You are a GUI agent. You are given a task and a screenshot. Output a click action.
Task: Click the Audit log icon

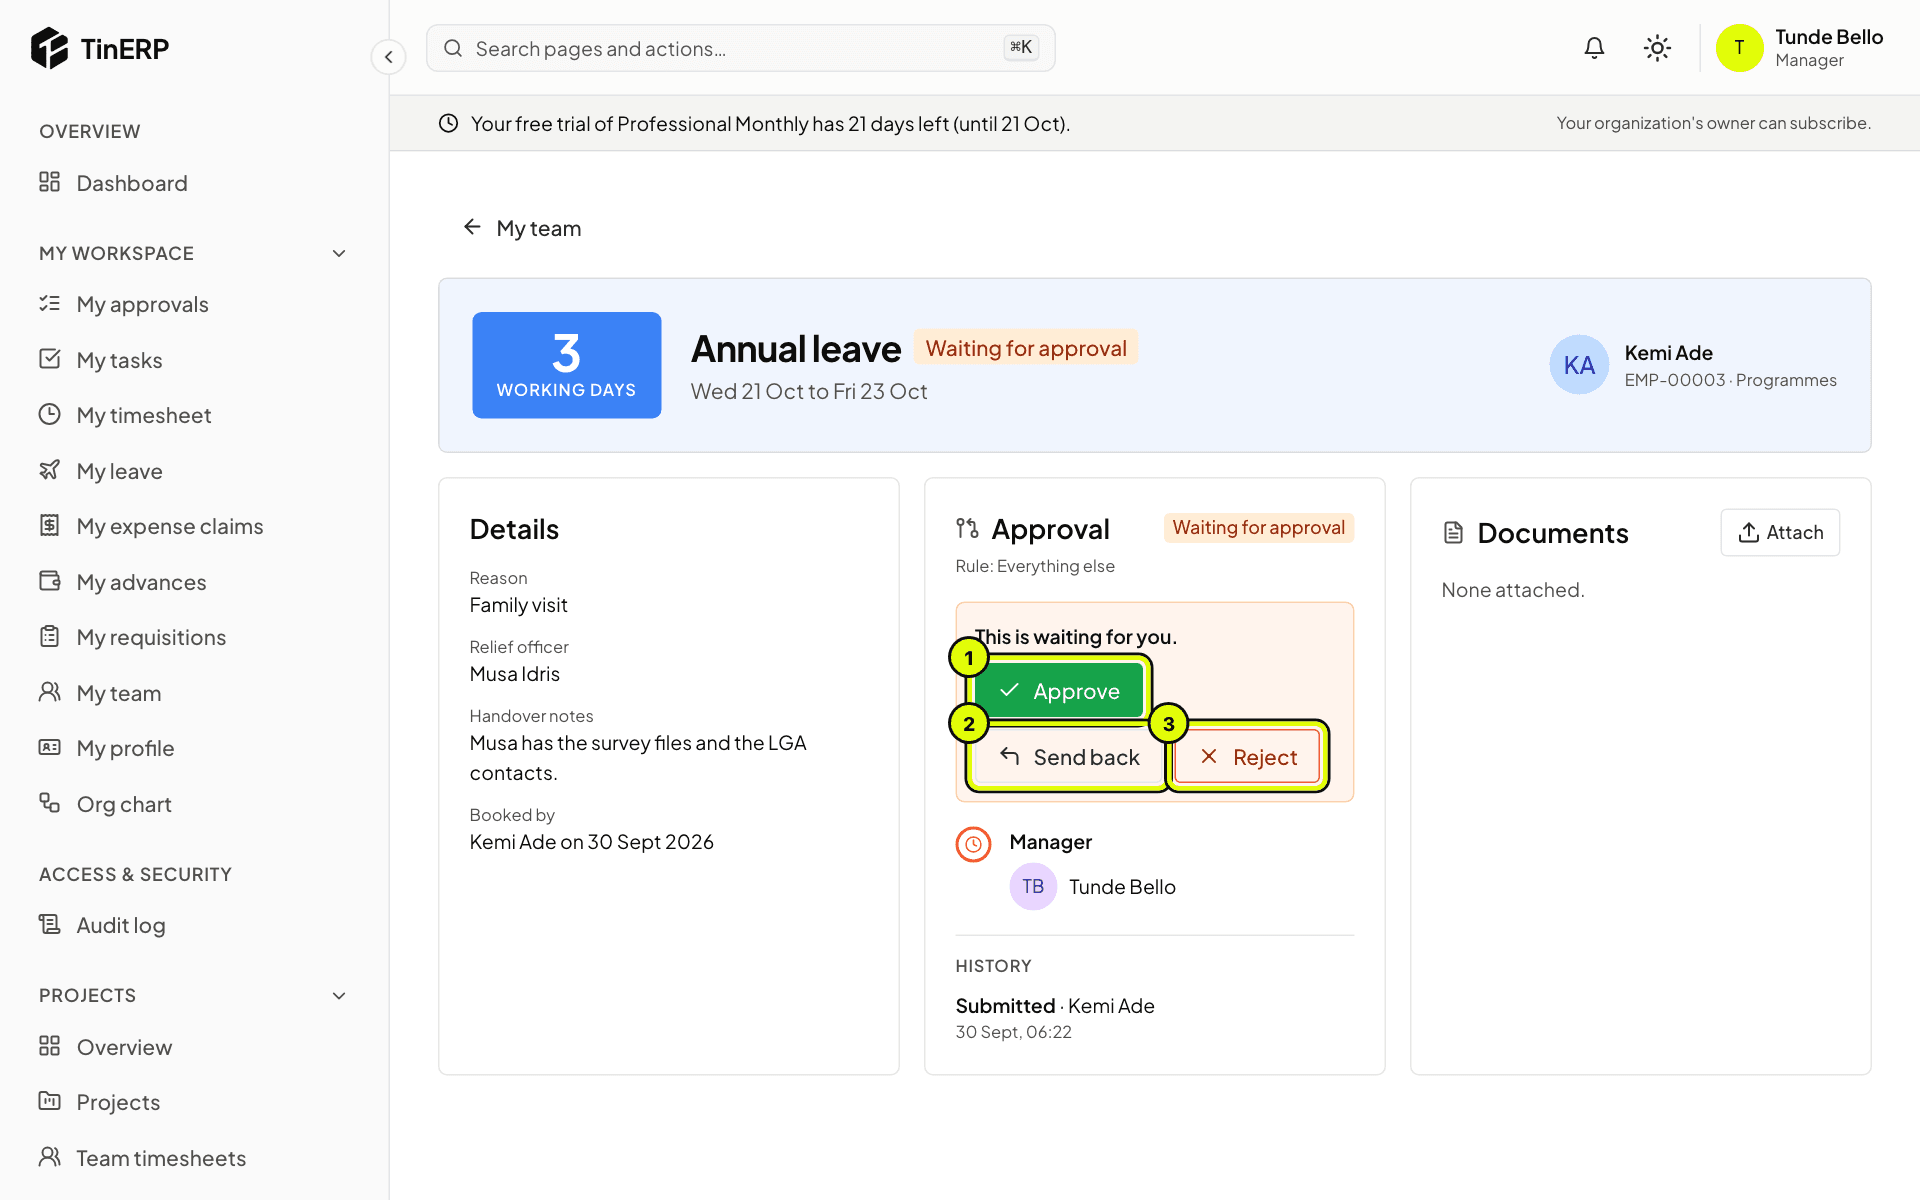[49, 924]
